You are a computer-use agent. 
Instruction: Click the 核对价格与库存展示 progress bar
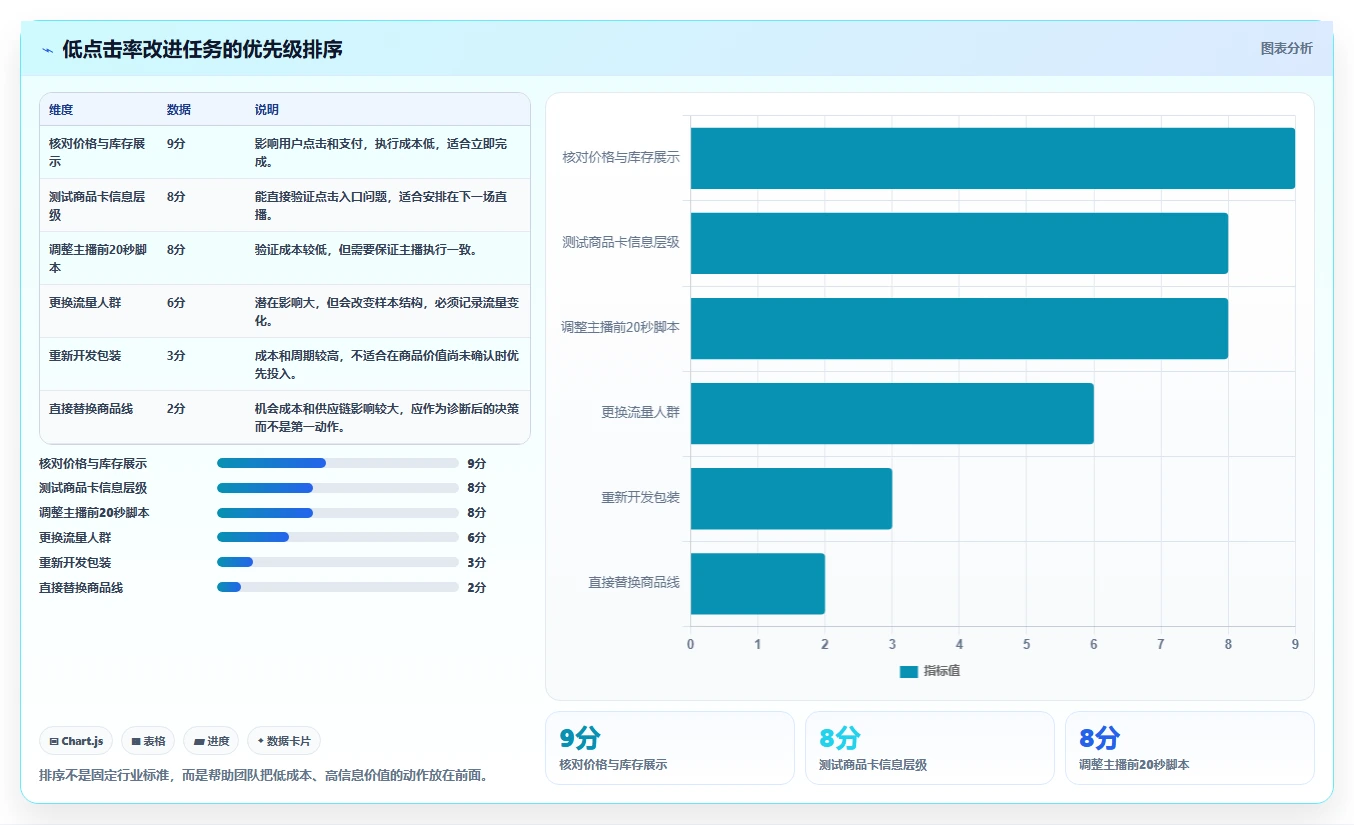click(338, 463)
